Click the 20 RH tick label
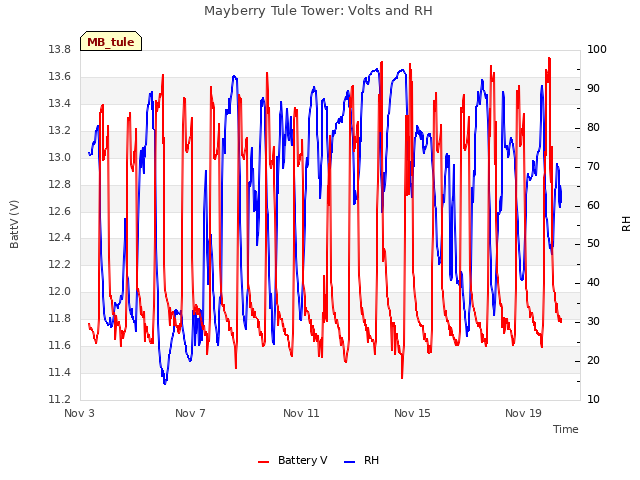Viewport: 640px width, 480px height. pyautogui.click(x=593, y=360)
